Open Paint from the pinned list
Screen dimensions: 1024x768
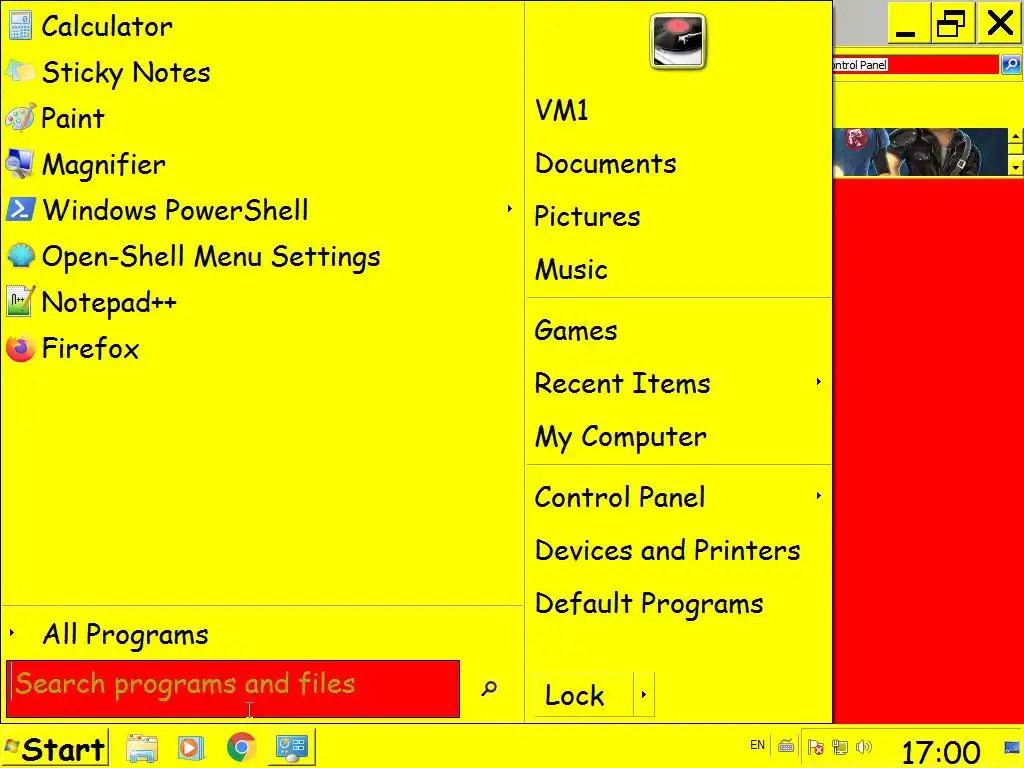pos(261,118)
